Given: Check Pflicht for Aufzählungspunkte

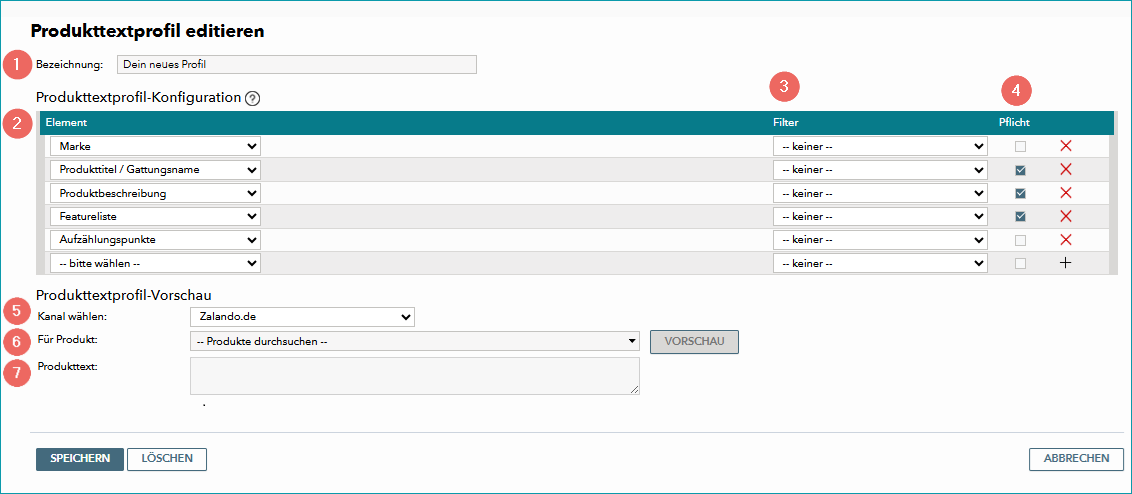Looking at the screenshot, I should (1020, 240).
